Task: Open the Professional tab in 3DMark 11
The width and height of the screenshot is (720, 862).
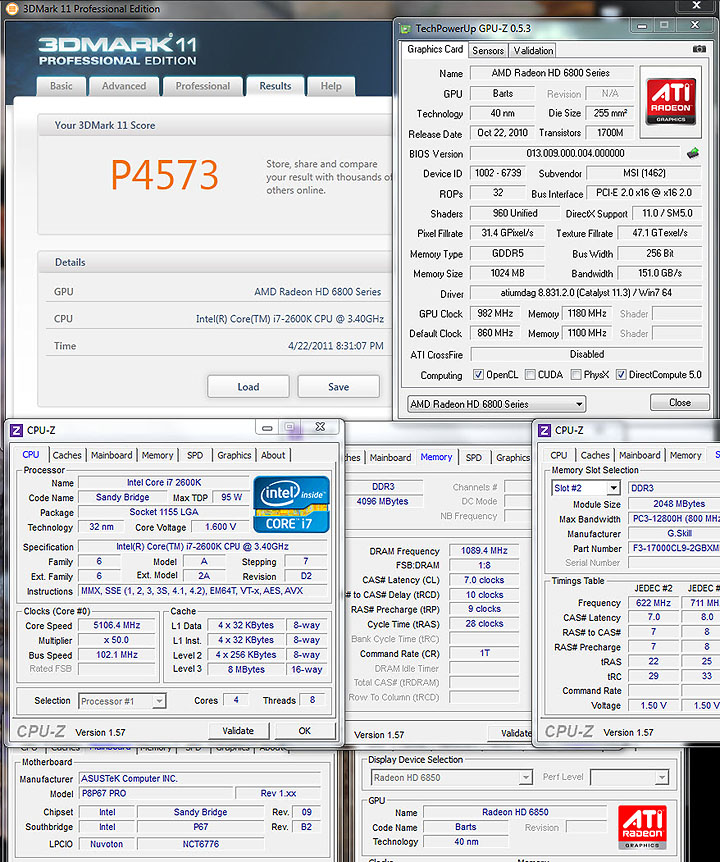Action: [x=202, y=86]
